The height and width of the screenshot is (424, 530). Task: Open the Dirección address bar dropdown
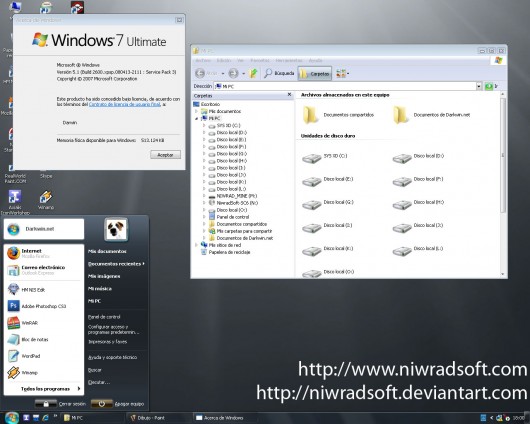(x=479, y=87)
